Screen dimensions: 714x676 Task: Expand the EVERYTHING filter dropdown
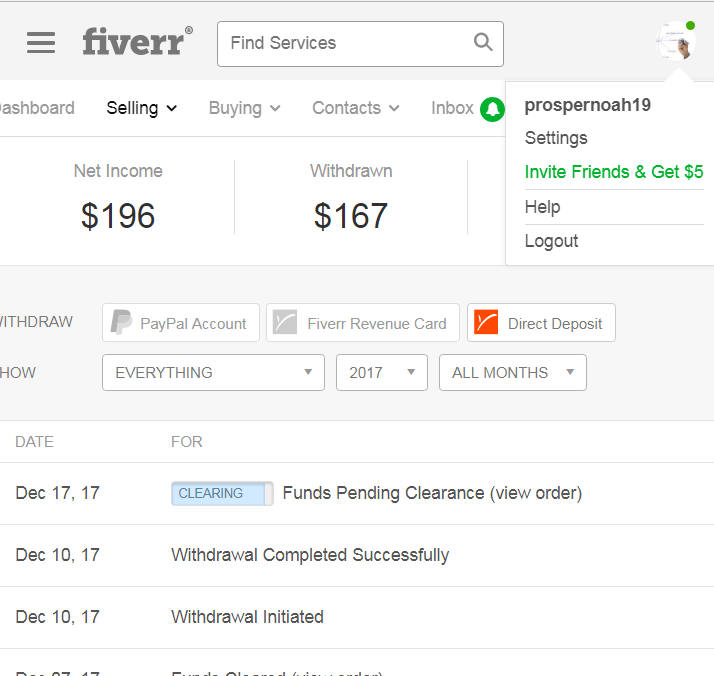pos(213,373)
